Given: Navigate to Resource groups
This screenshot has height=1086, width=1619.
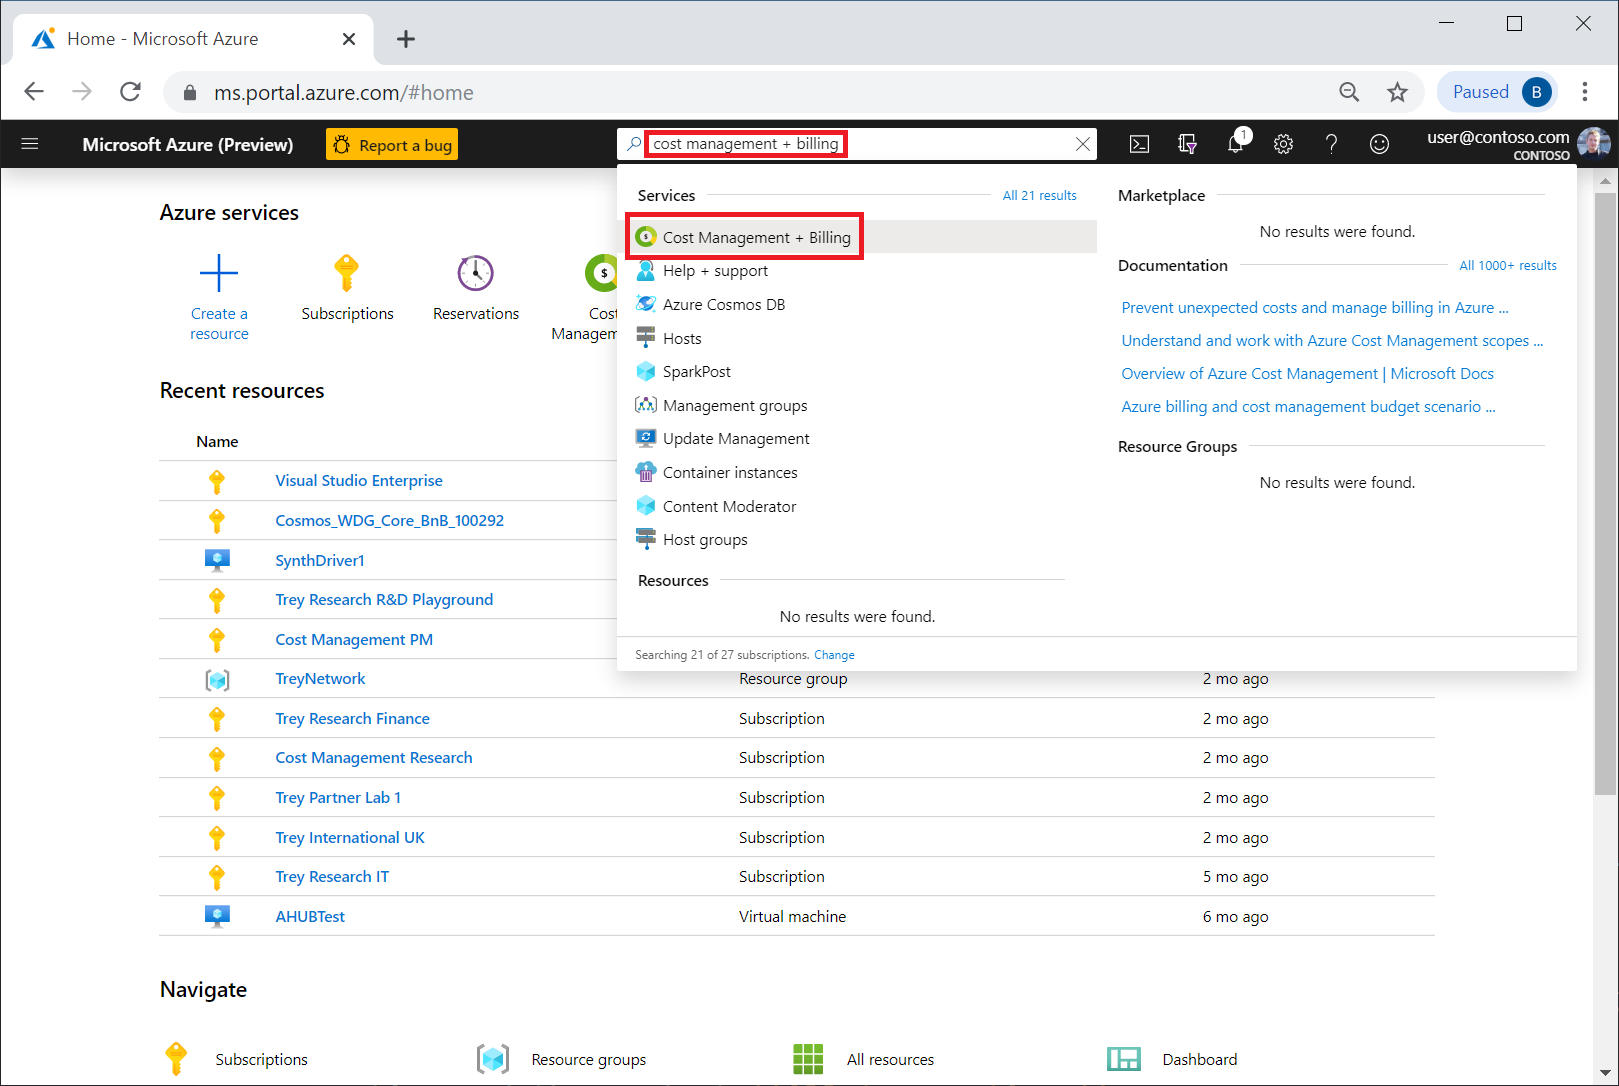Looking at the screenshot, I should click(561, 1059).
